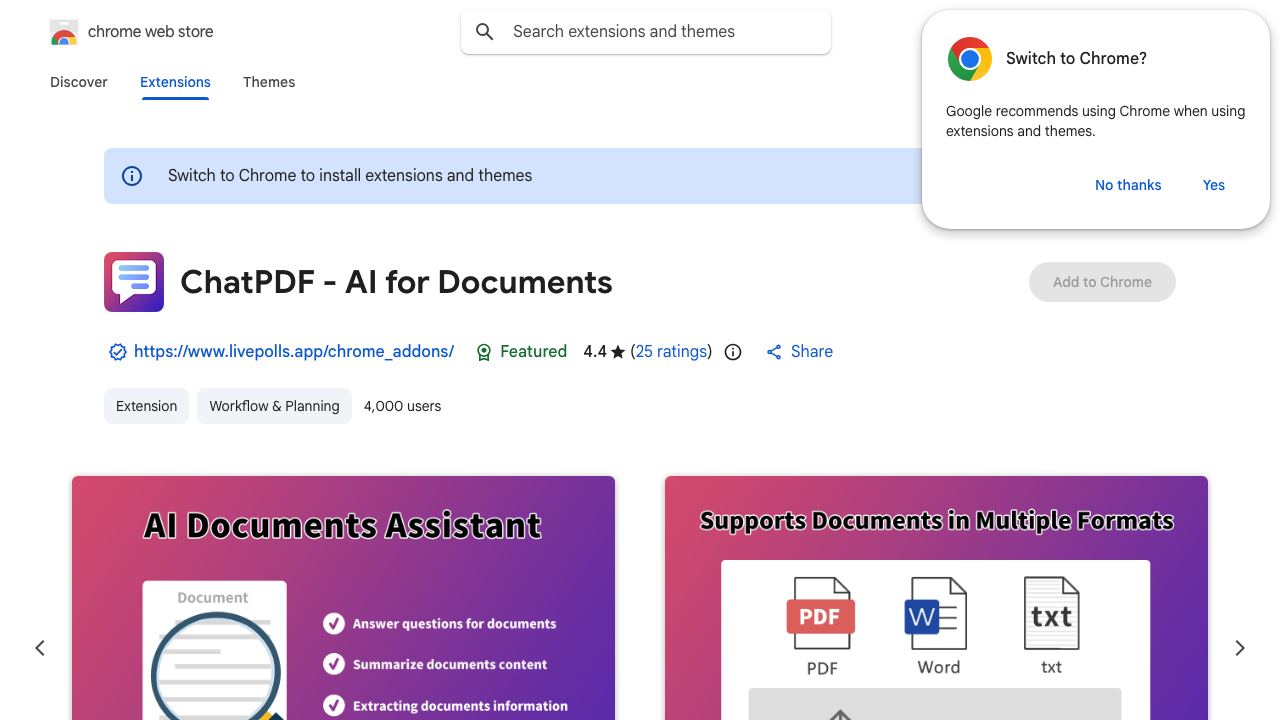Click the Featured badge icon
This screenshot has width=1280, height=720.
(x=484, y=352)
